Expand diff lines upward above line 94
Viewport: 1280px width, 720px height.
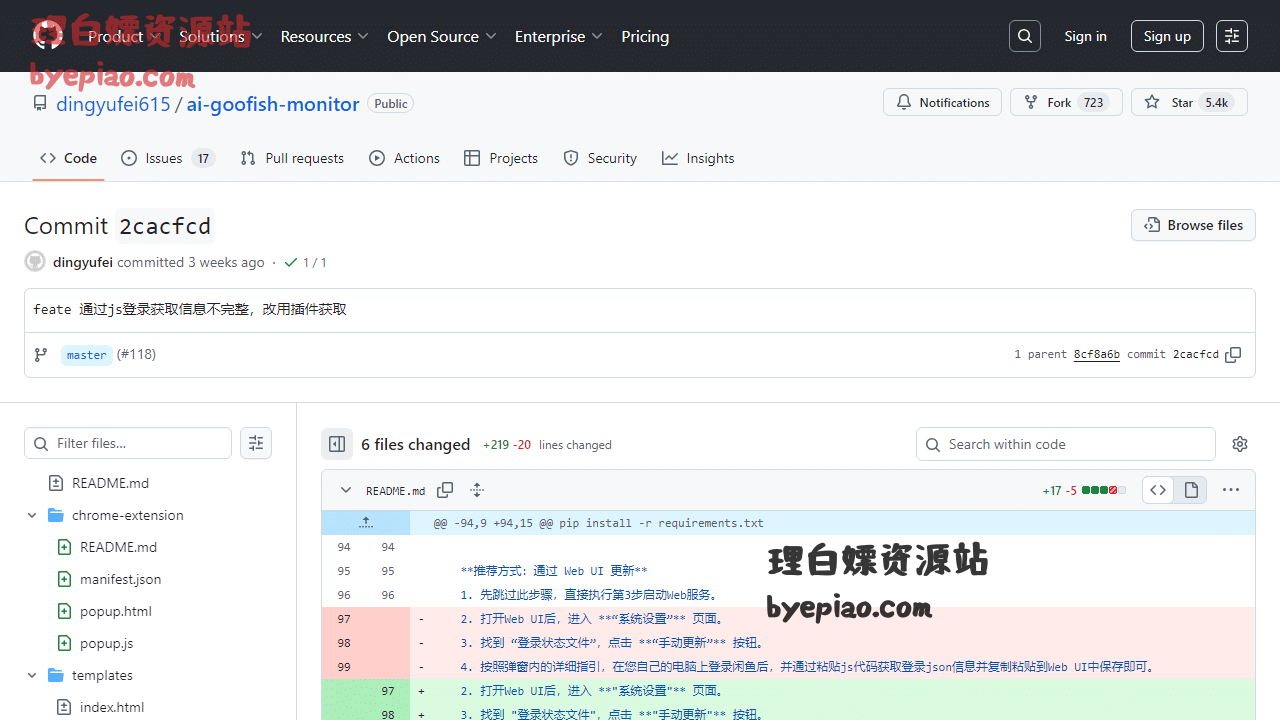click(x=366, y=522)
